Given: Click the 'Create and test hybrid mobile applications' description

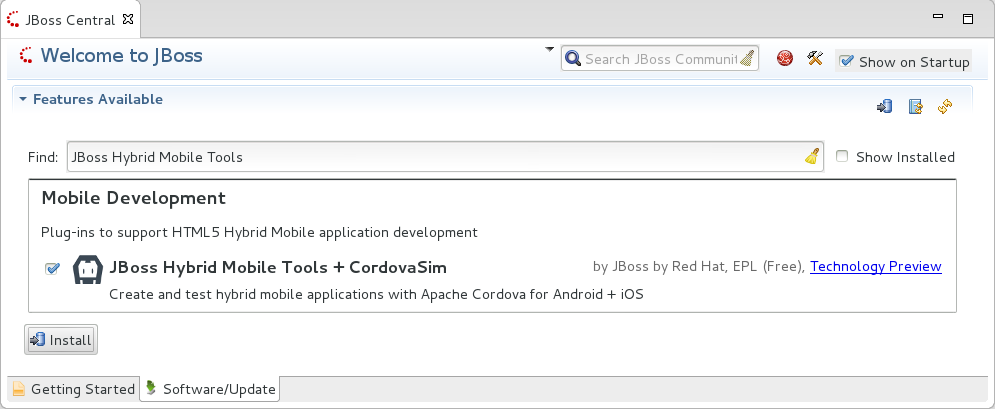Looking at the screenshot, I should 376,295.
